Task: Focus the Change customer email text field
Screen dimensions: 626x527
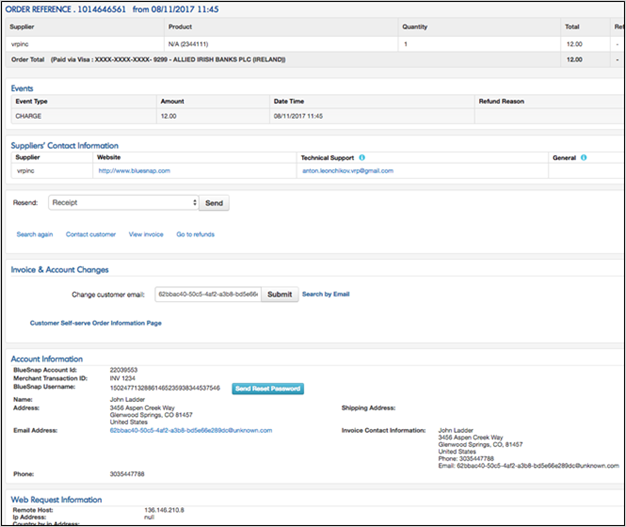Action: (207, 295)
